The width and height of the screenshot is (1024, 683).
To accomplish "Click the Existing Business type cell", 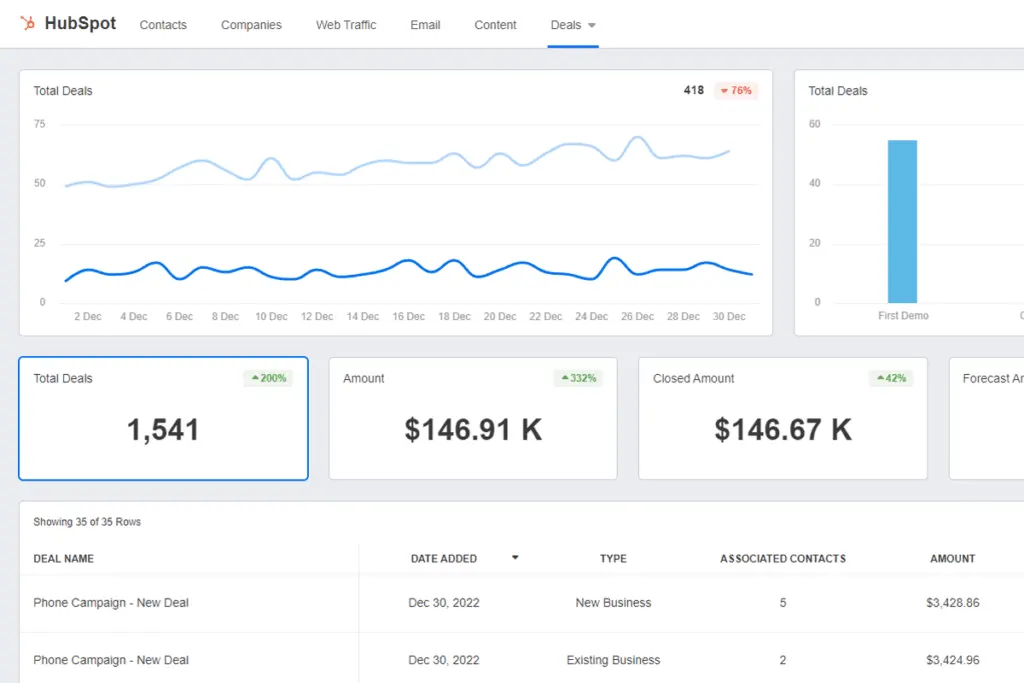I will click(613, 660).
